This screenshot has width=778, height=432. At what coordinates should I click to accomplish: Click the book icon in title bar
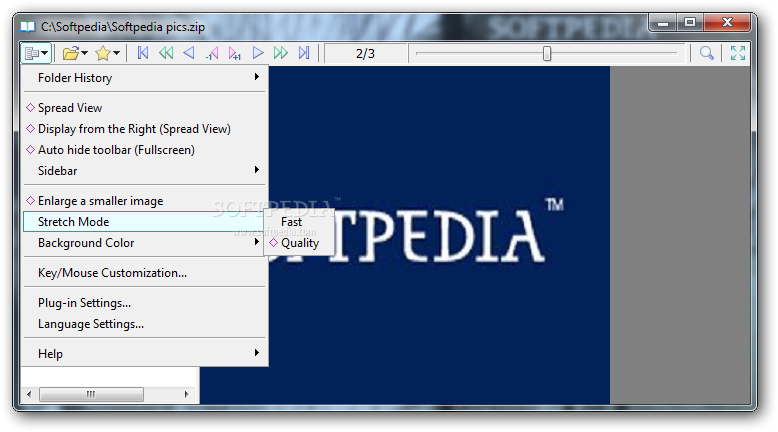point(28,26)
